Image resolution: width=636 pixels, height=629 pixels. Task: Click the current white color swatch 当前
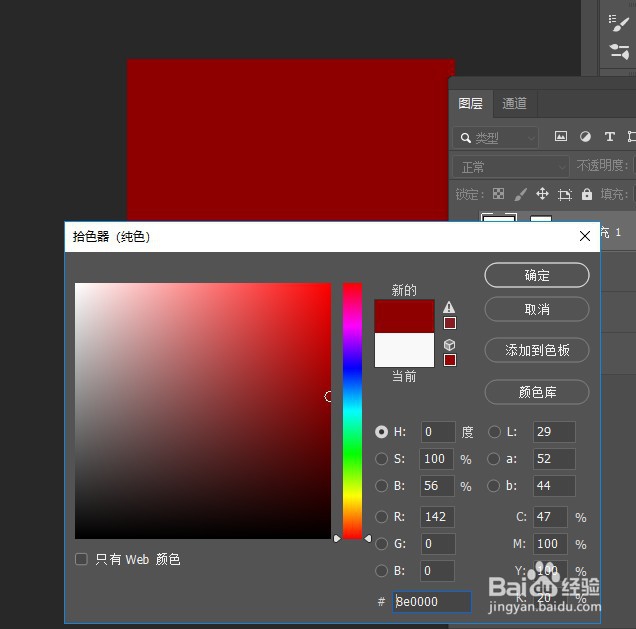pyautogui.click(x=404, y=350)
